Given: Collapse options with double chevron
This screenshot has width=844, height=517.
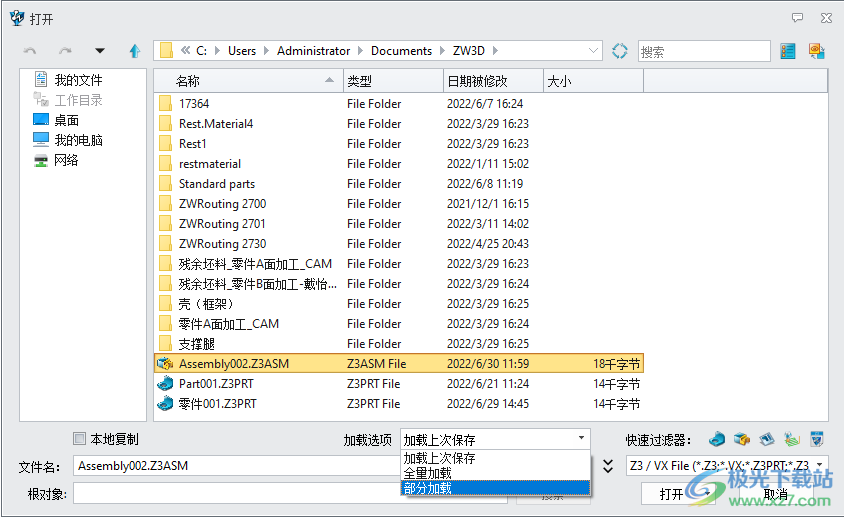Looking at the screenshot, I should point(608,466).
